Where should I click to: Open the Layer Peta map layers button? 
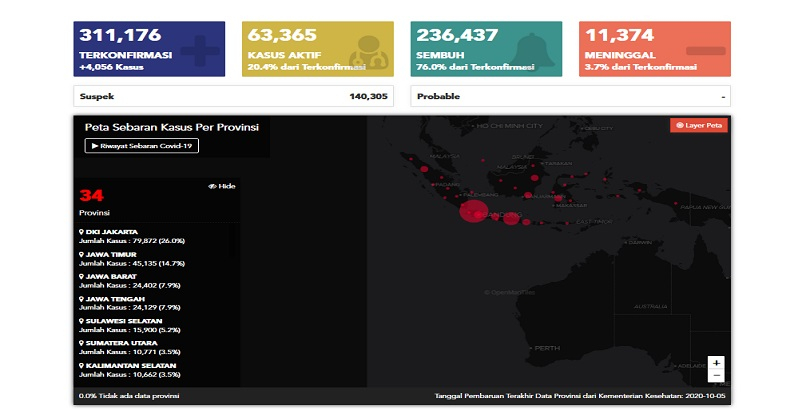tap(699, 125)
